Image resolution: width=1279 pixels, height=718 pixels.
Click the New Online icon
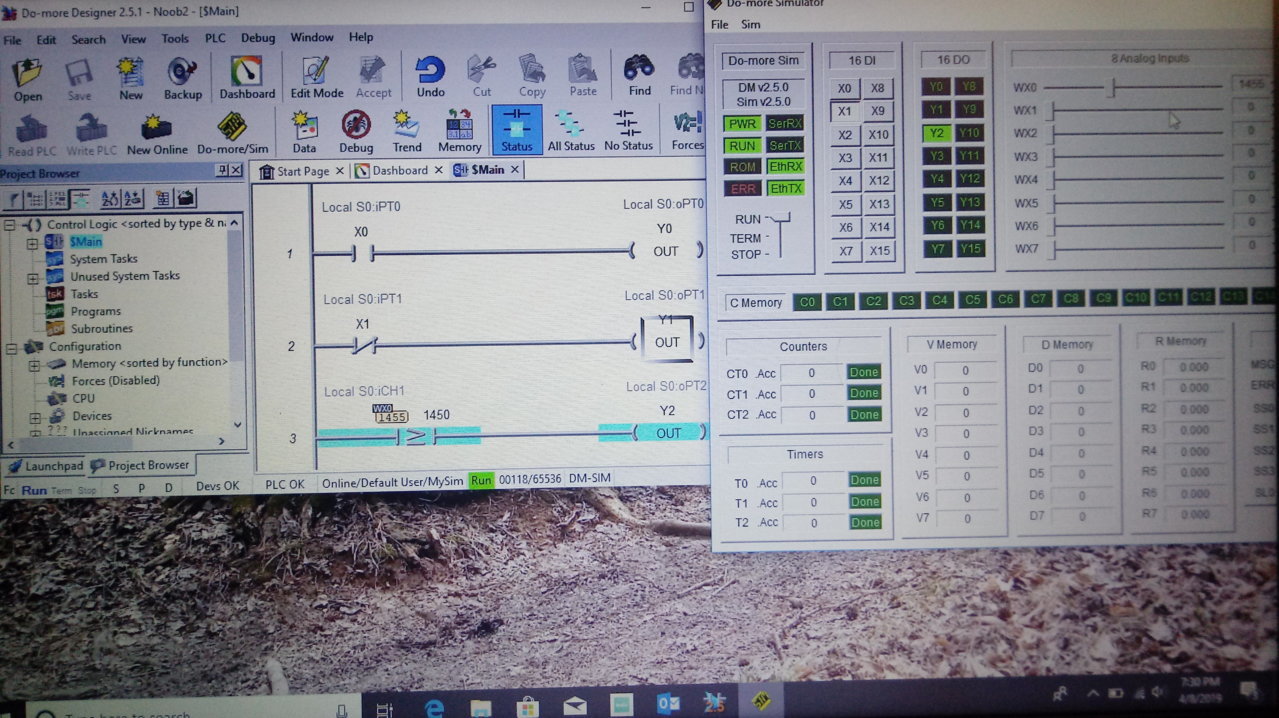[x=157, y=132]
